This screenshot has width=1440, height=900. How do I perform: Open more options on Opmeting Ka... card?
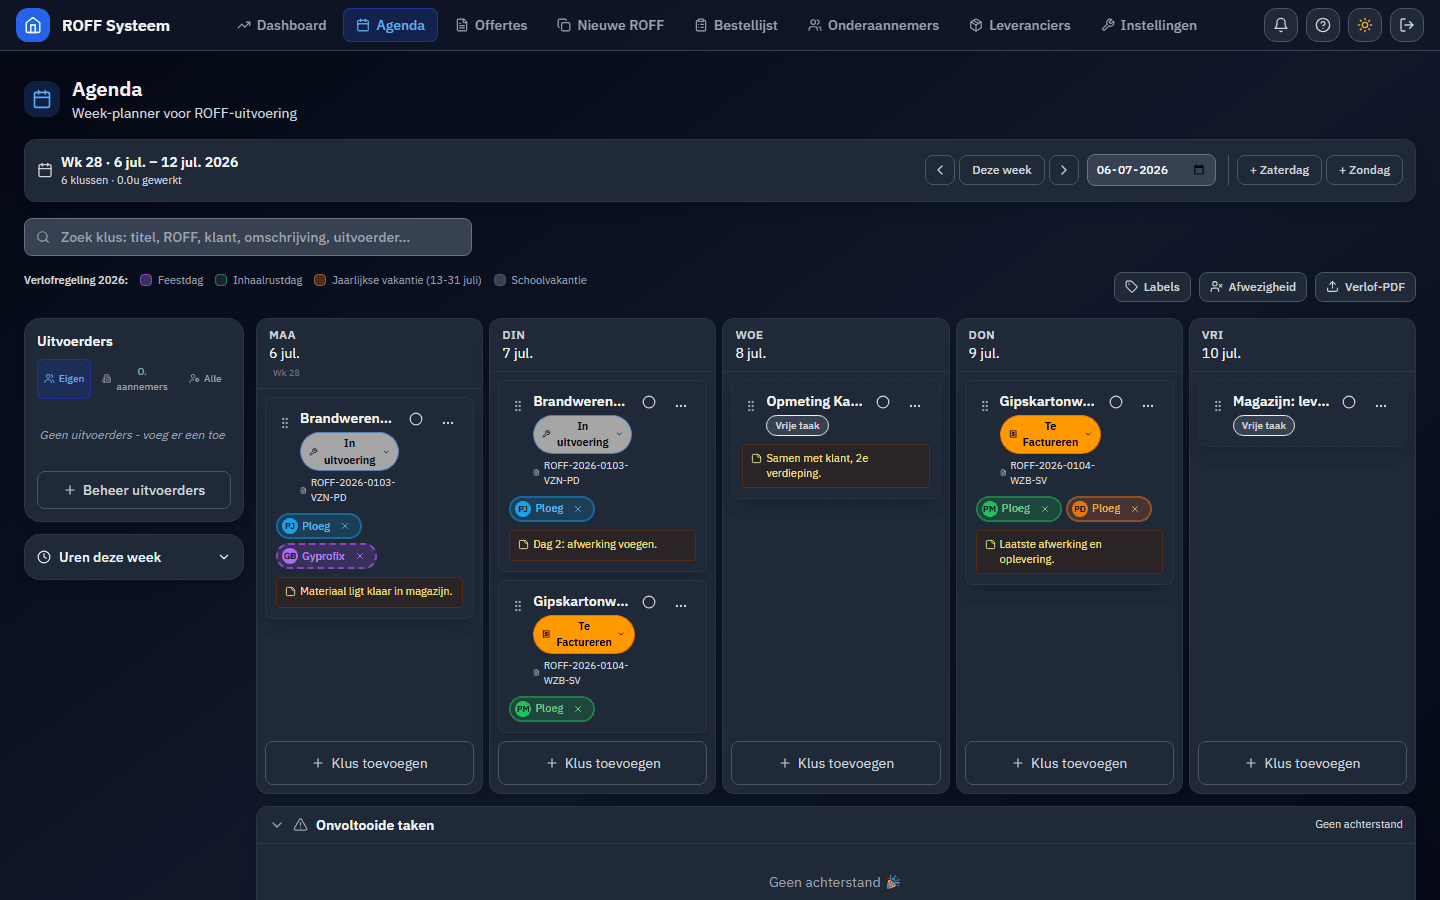point(915,405)
